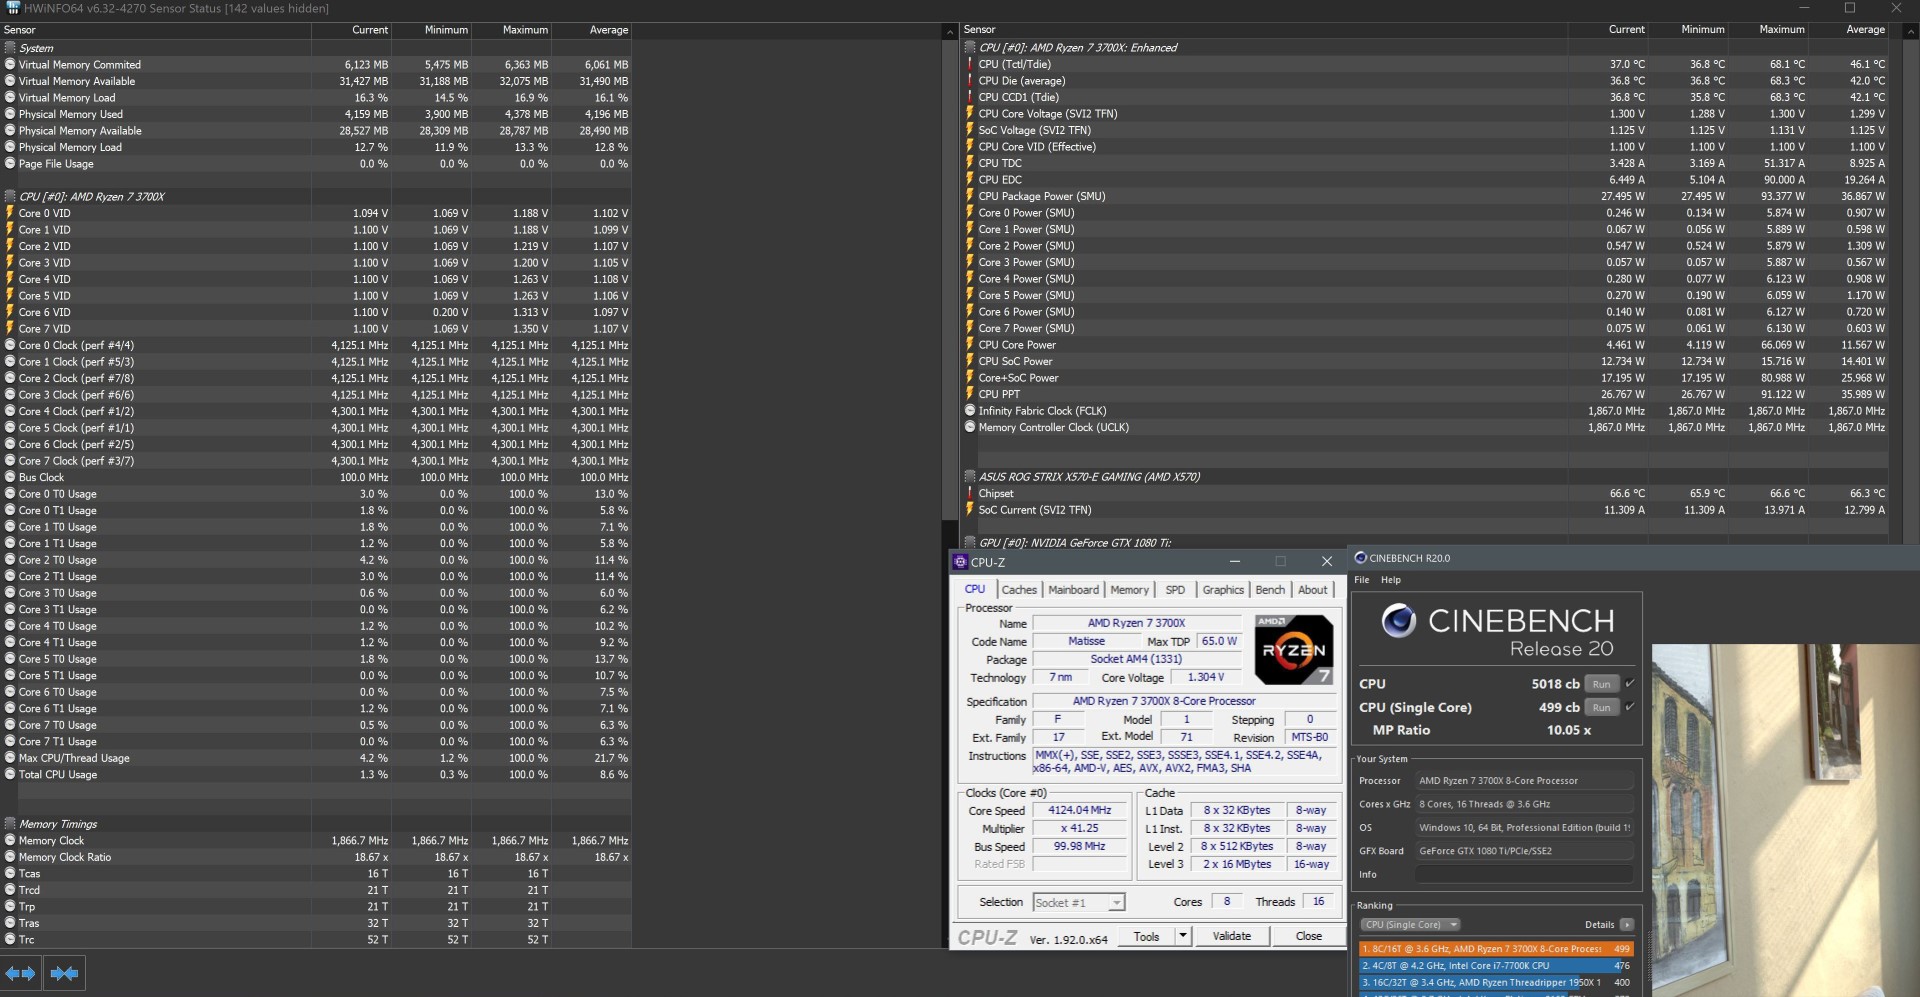Image resolution: width=1920 pixels, height=997 pixels.
Task: Open the Tools dropdown arrow in CPU-Z
Action: pyautogui.click(x=1183, y=937)
